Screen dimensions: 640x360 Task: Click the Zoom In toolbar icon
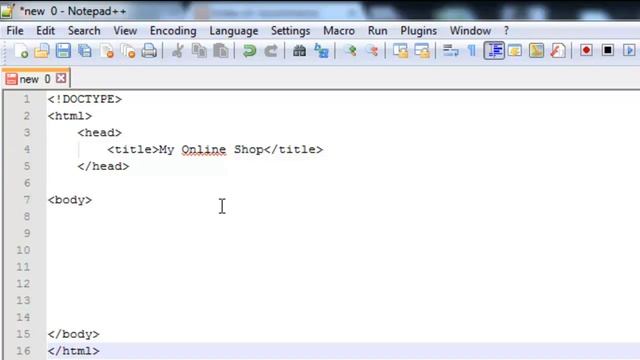click(x=350, y=51)
